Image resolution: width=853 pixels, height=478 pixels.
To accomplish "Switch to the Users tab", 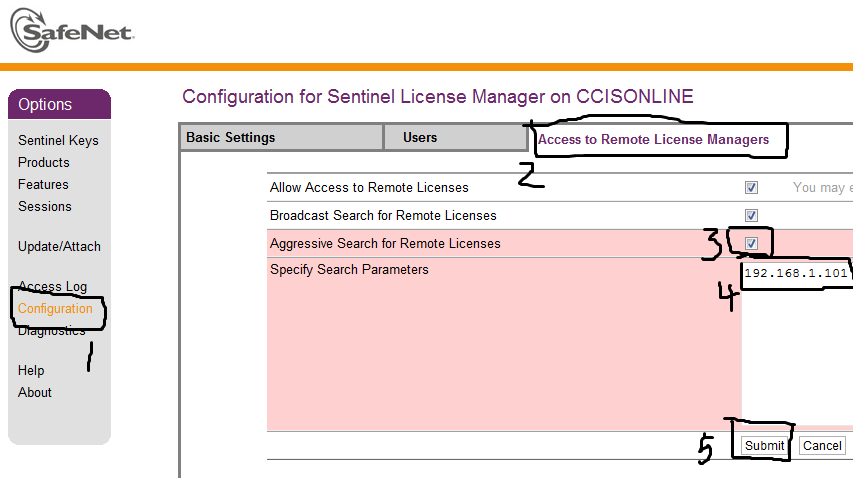I will pos(455,138).
